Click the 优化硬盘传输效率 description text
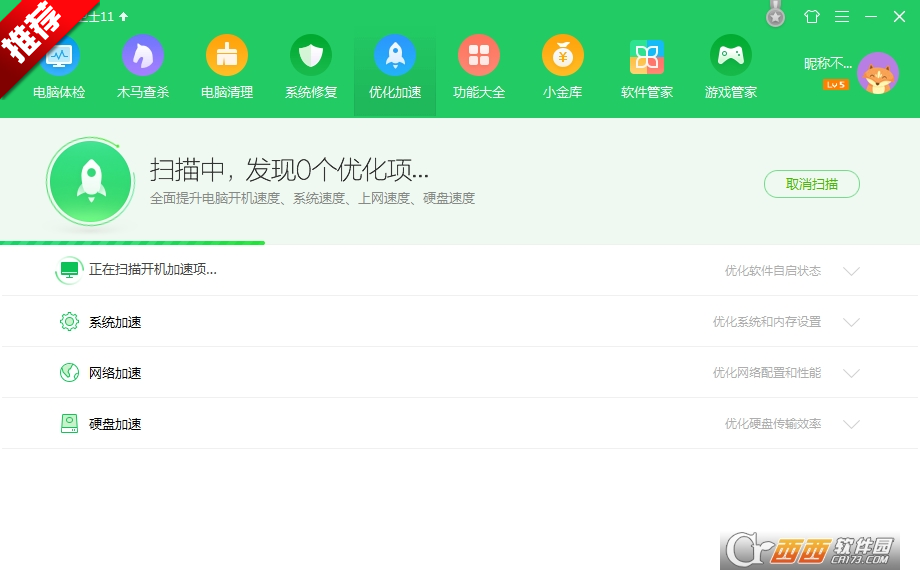This screenshot has width=920, height=580. 773,423
